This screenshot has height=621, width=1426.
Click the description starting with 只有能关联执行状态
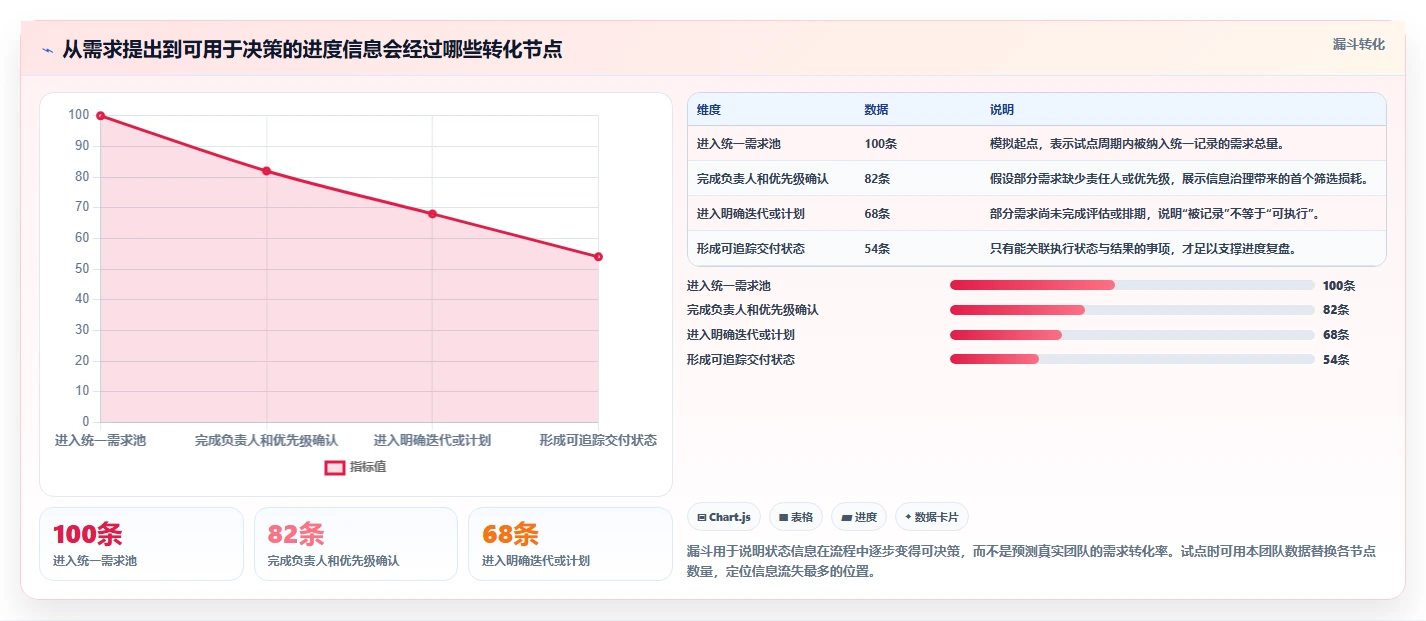tap(1143, 249)
